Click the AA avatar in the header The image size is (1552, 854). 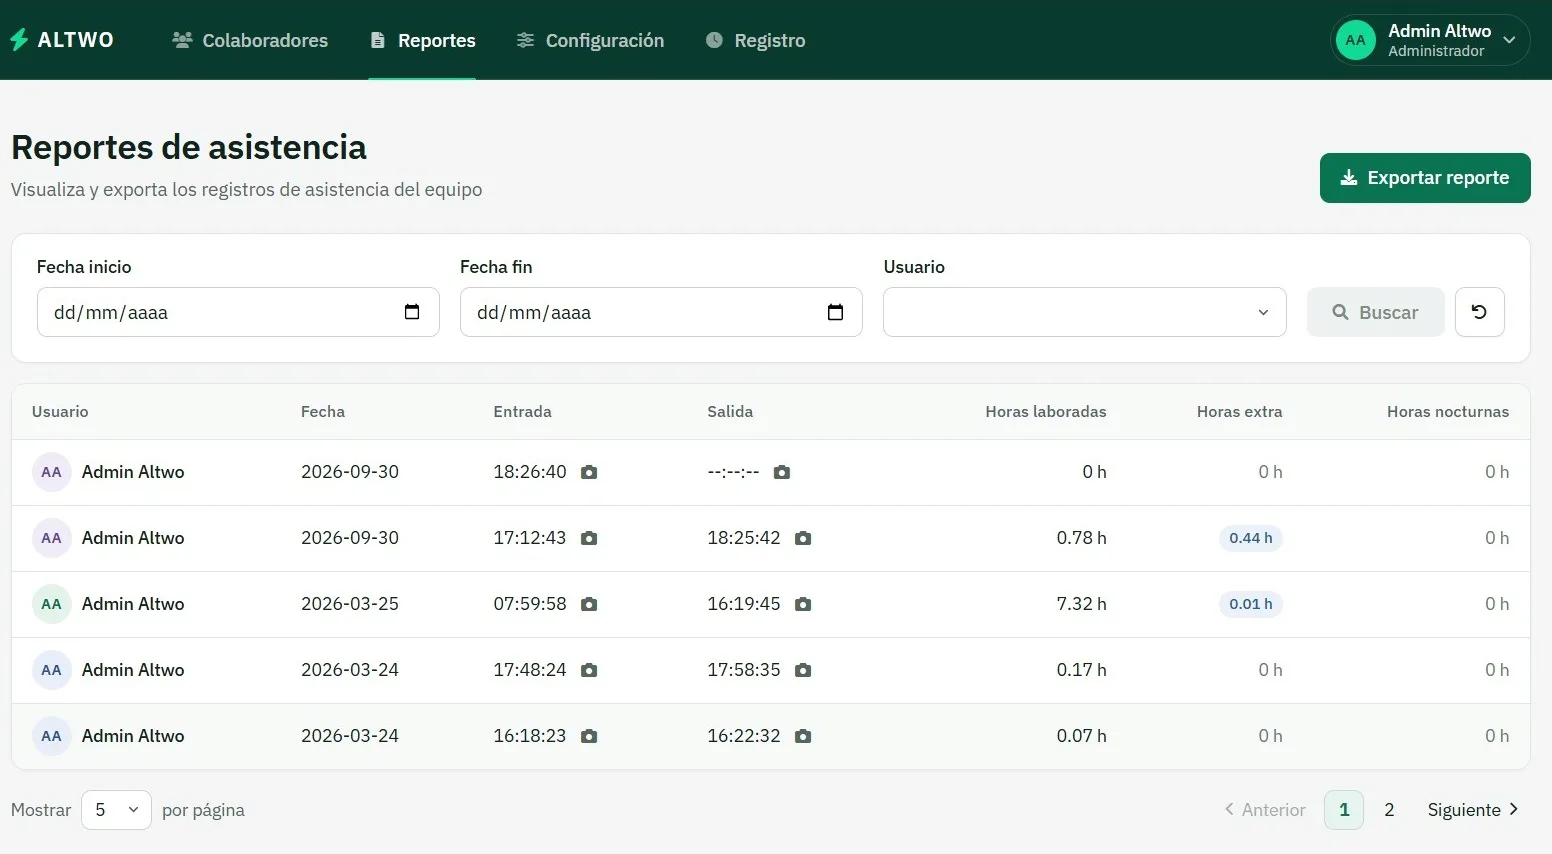pyautogui.click(x=1355, y=40)
